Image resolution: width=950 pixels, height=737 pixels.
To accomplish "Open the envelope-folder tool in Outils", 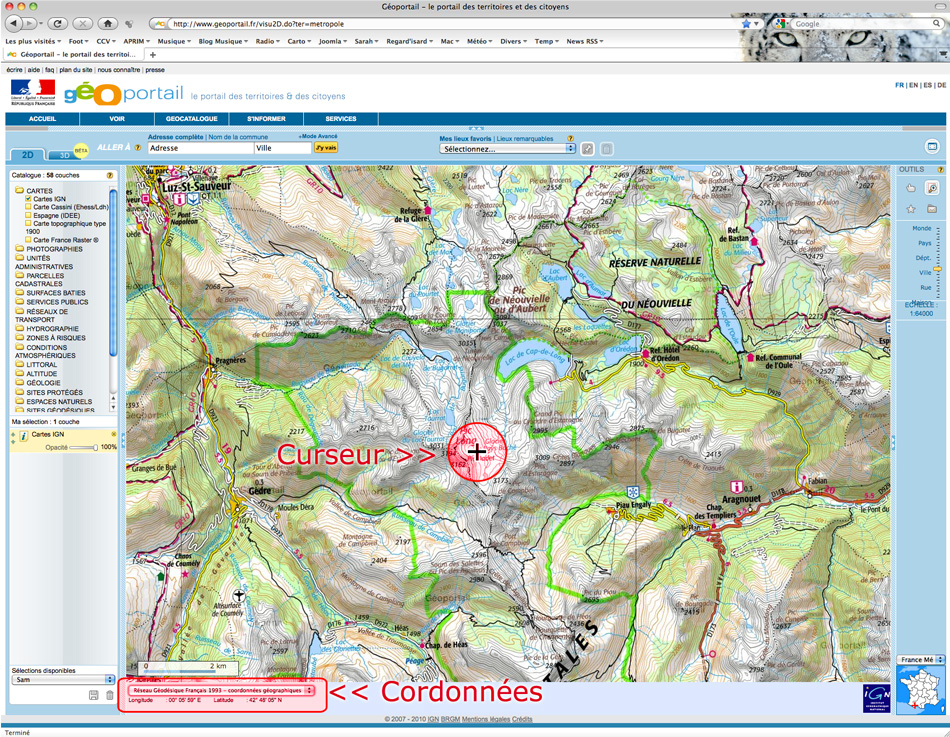I will (x=932, y=209).
